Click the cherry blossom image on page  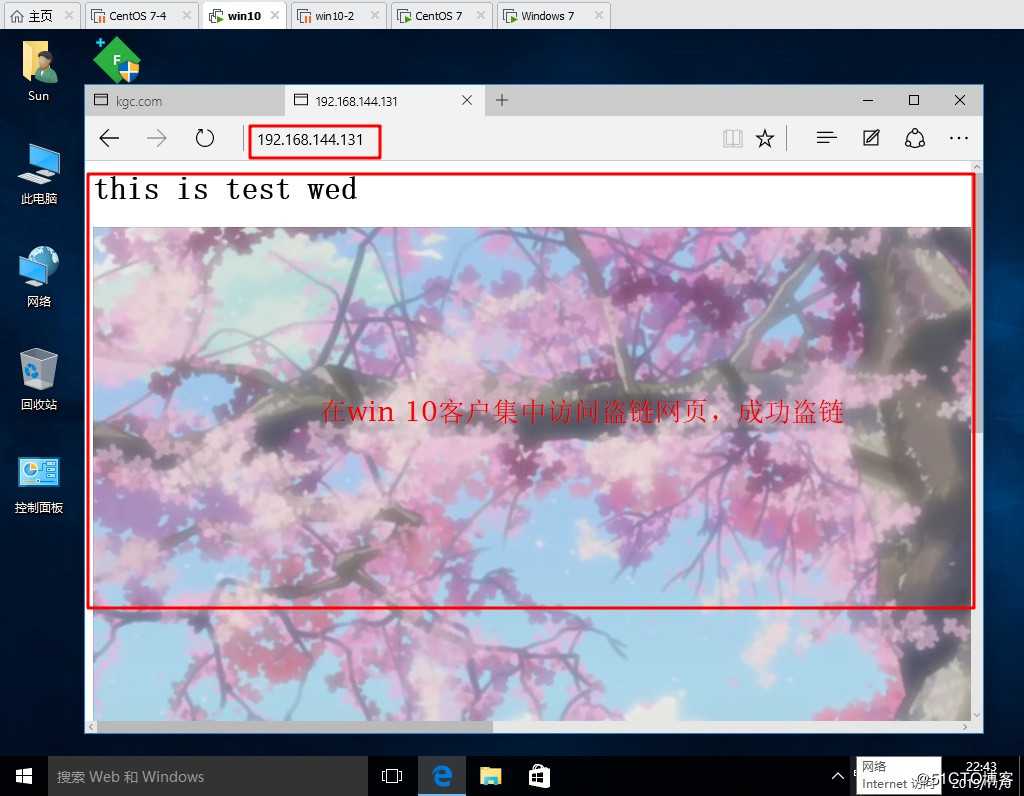tap(532, 473)
